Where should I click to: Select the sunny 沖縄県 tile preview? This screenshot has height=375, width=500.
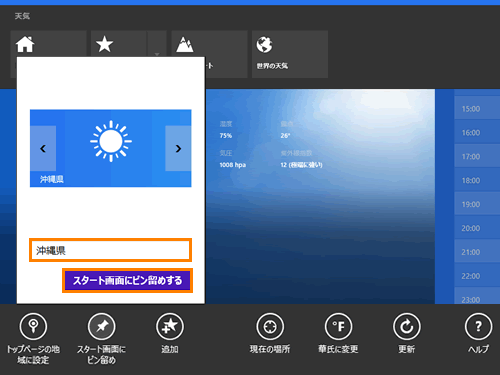click(x=111, y=148)
